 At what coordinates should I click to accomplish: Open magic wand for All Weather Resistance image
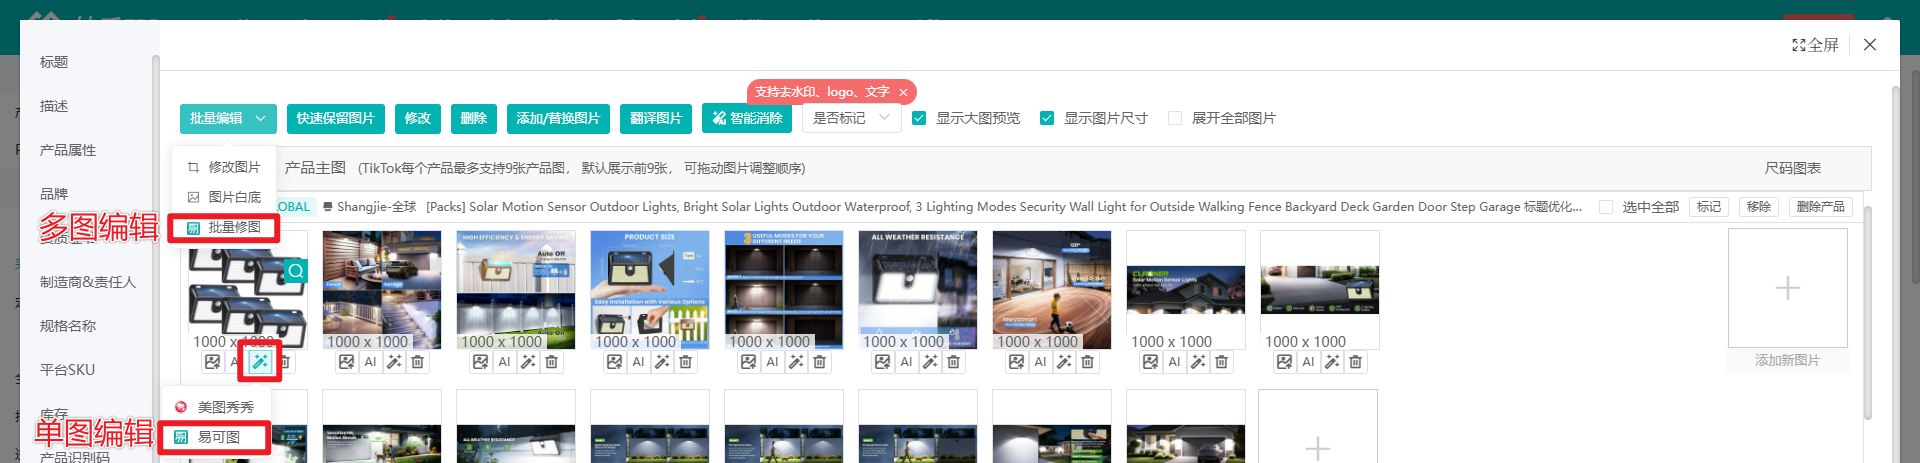tap(930, 362)
